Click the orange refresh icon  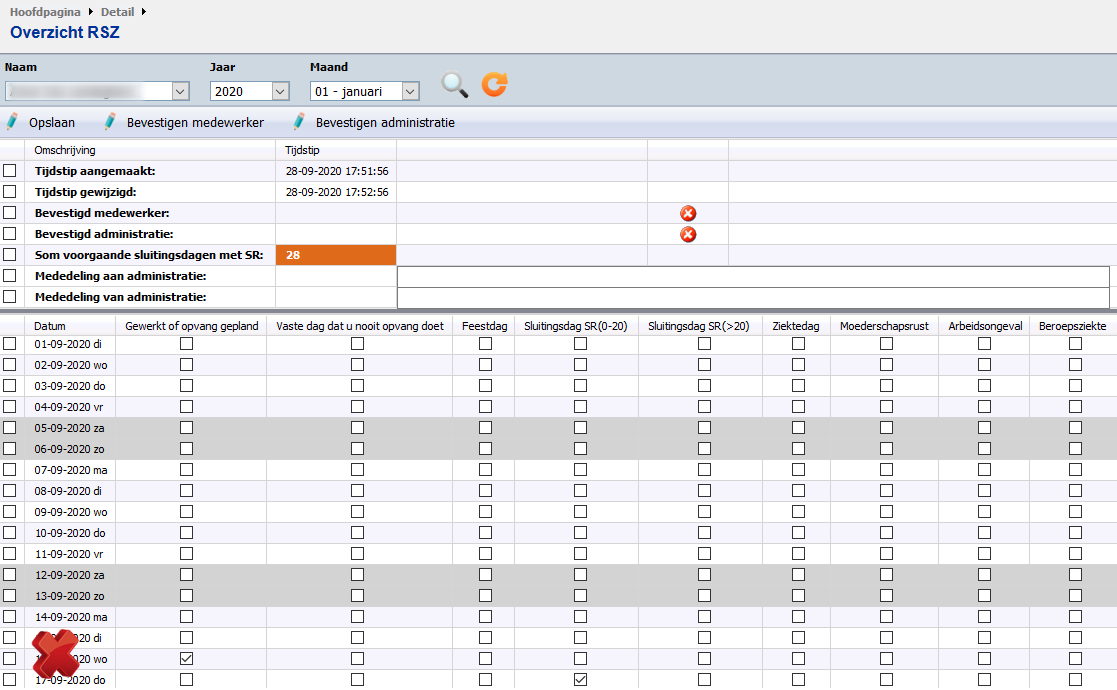(x=494, y=85)
